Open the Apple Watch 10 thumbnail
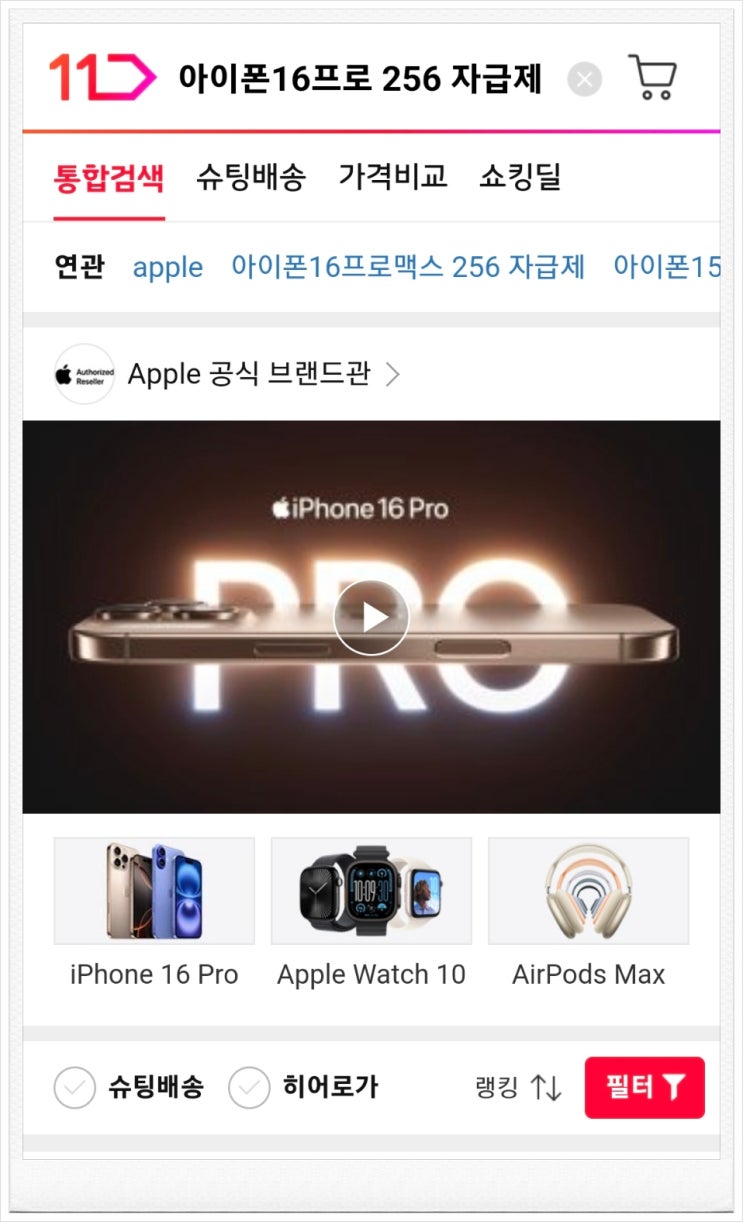743x1222 pixels. click(x=371, y=891)
